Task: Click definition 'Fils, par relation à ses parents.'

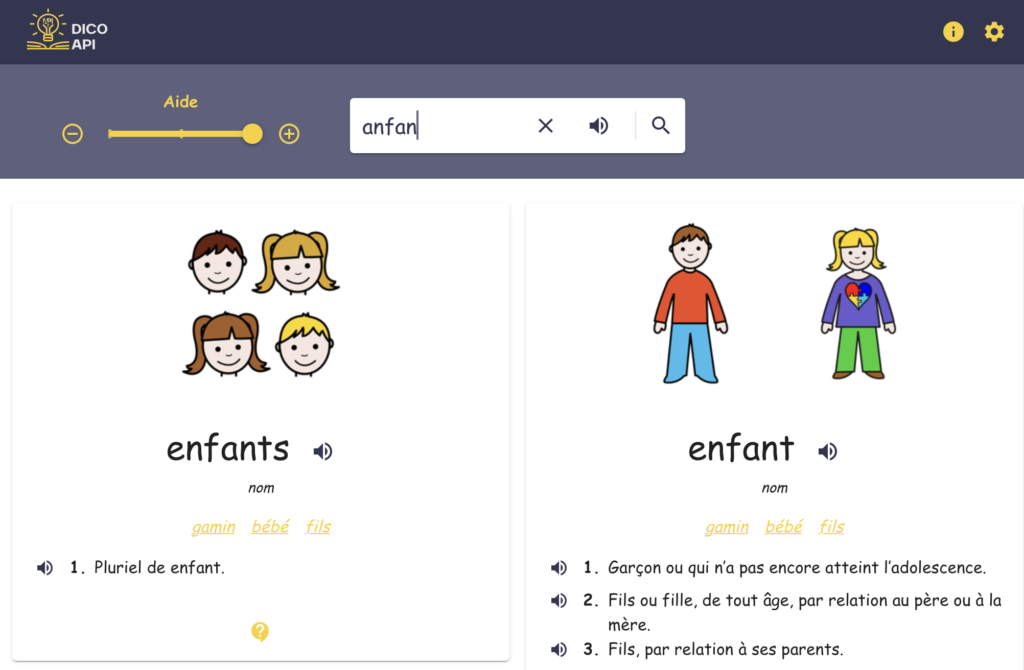Action: tap(726, 649)
